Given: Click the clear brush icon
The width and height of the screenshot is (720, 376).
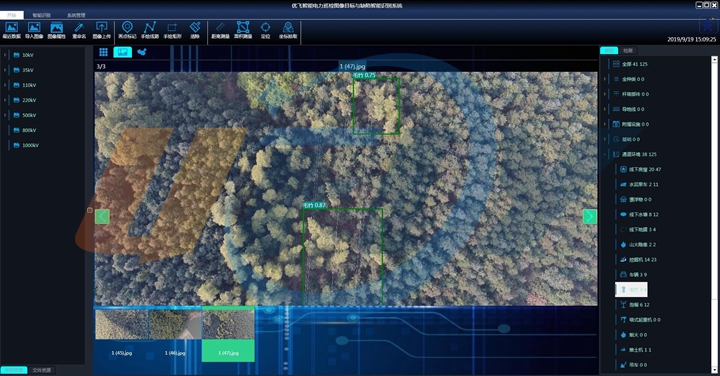Looking at the screenshot, I should [x=195, y=30].
